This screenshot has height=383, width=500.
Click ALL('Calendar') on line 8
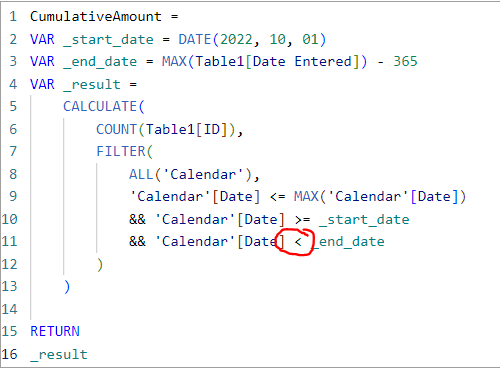[x=190, y=174]
